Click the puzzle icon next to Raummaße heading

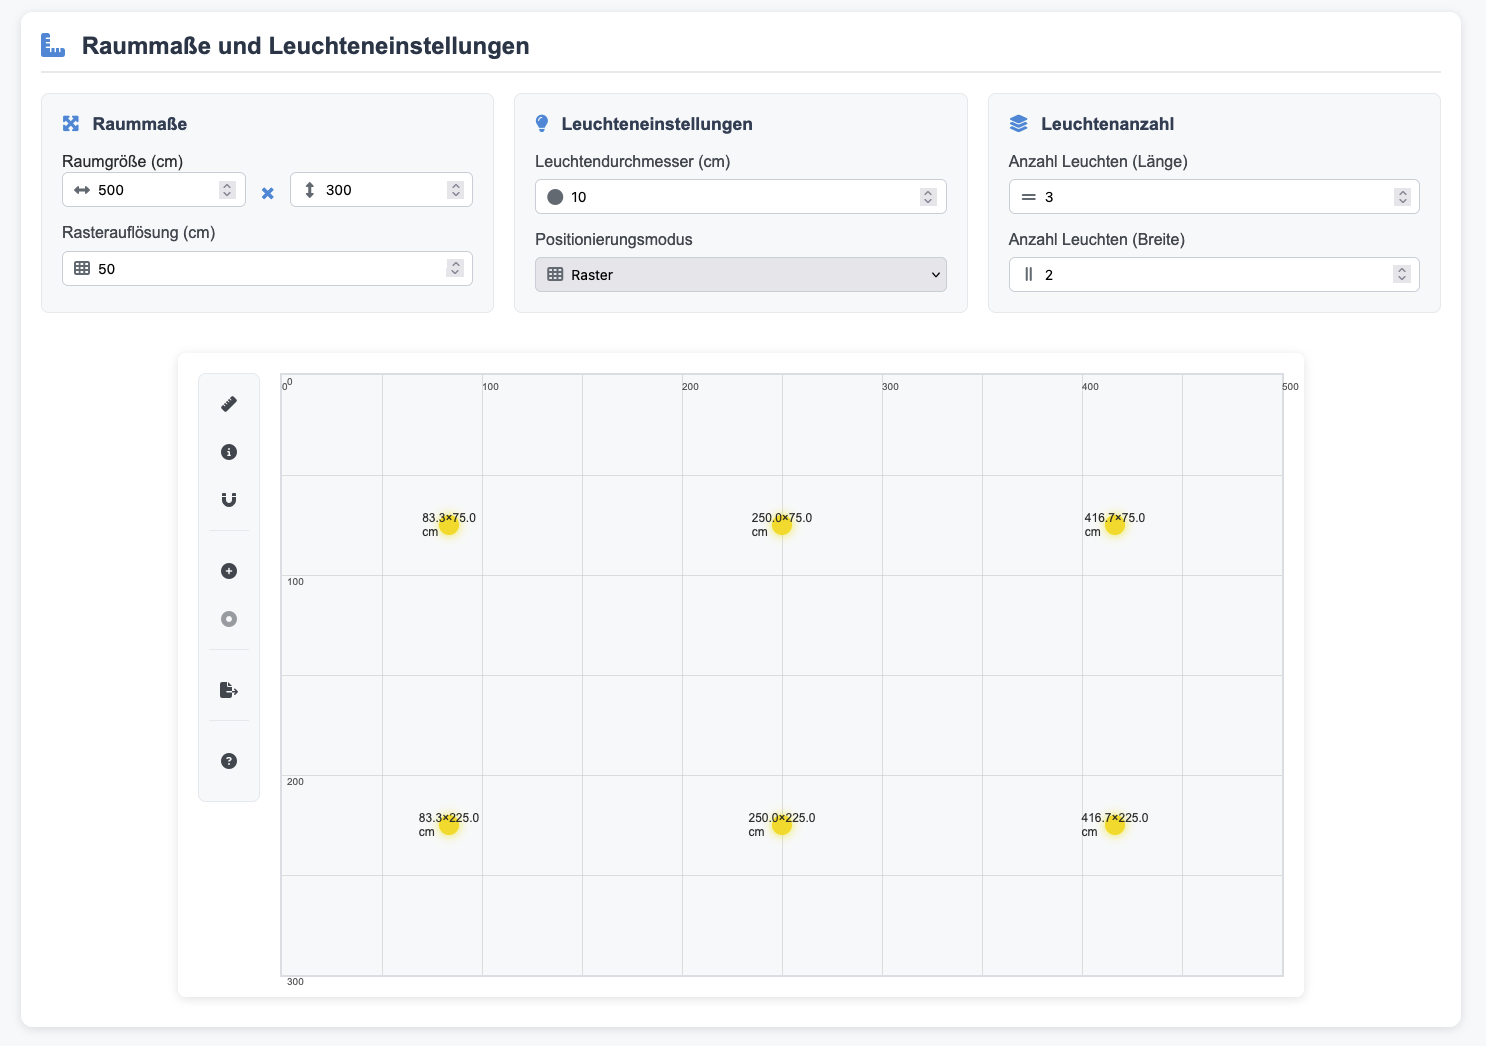70,123
